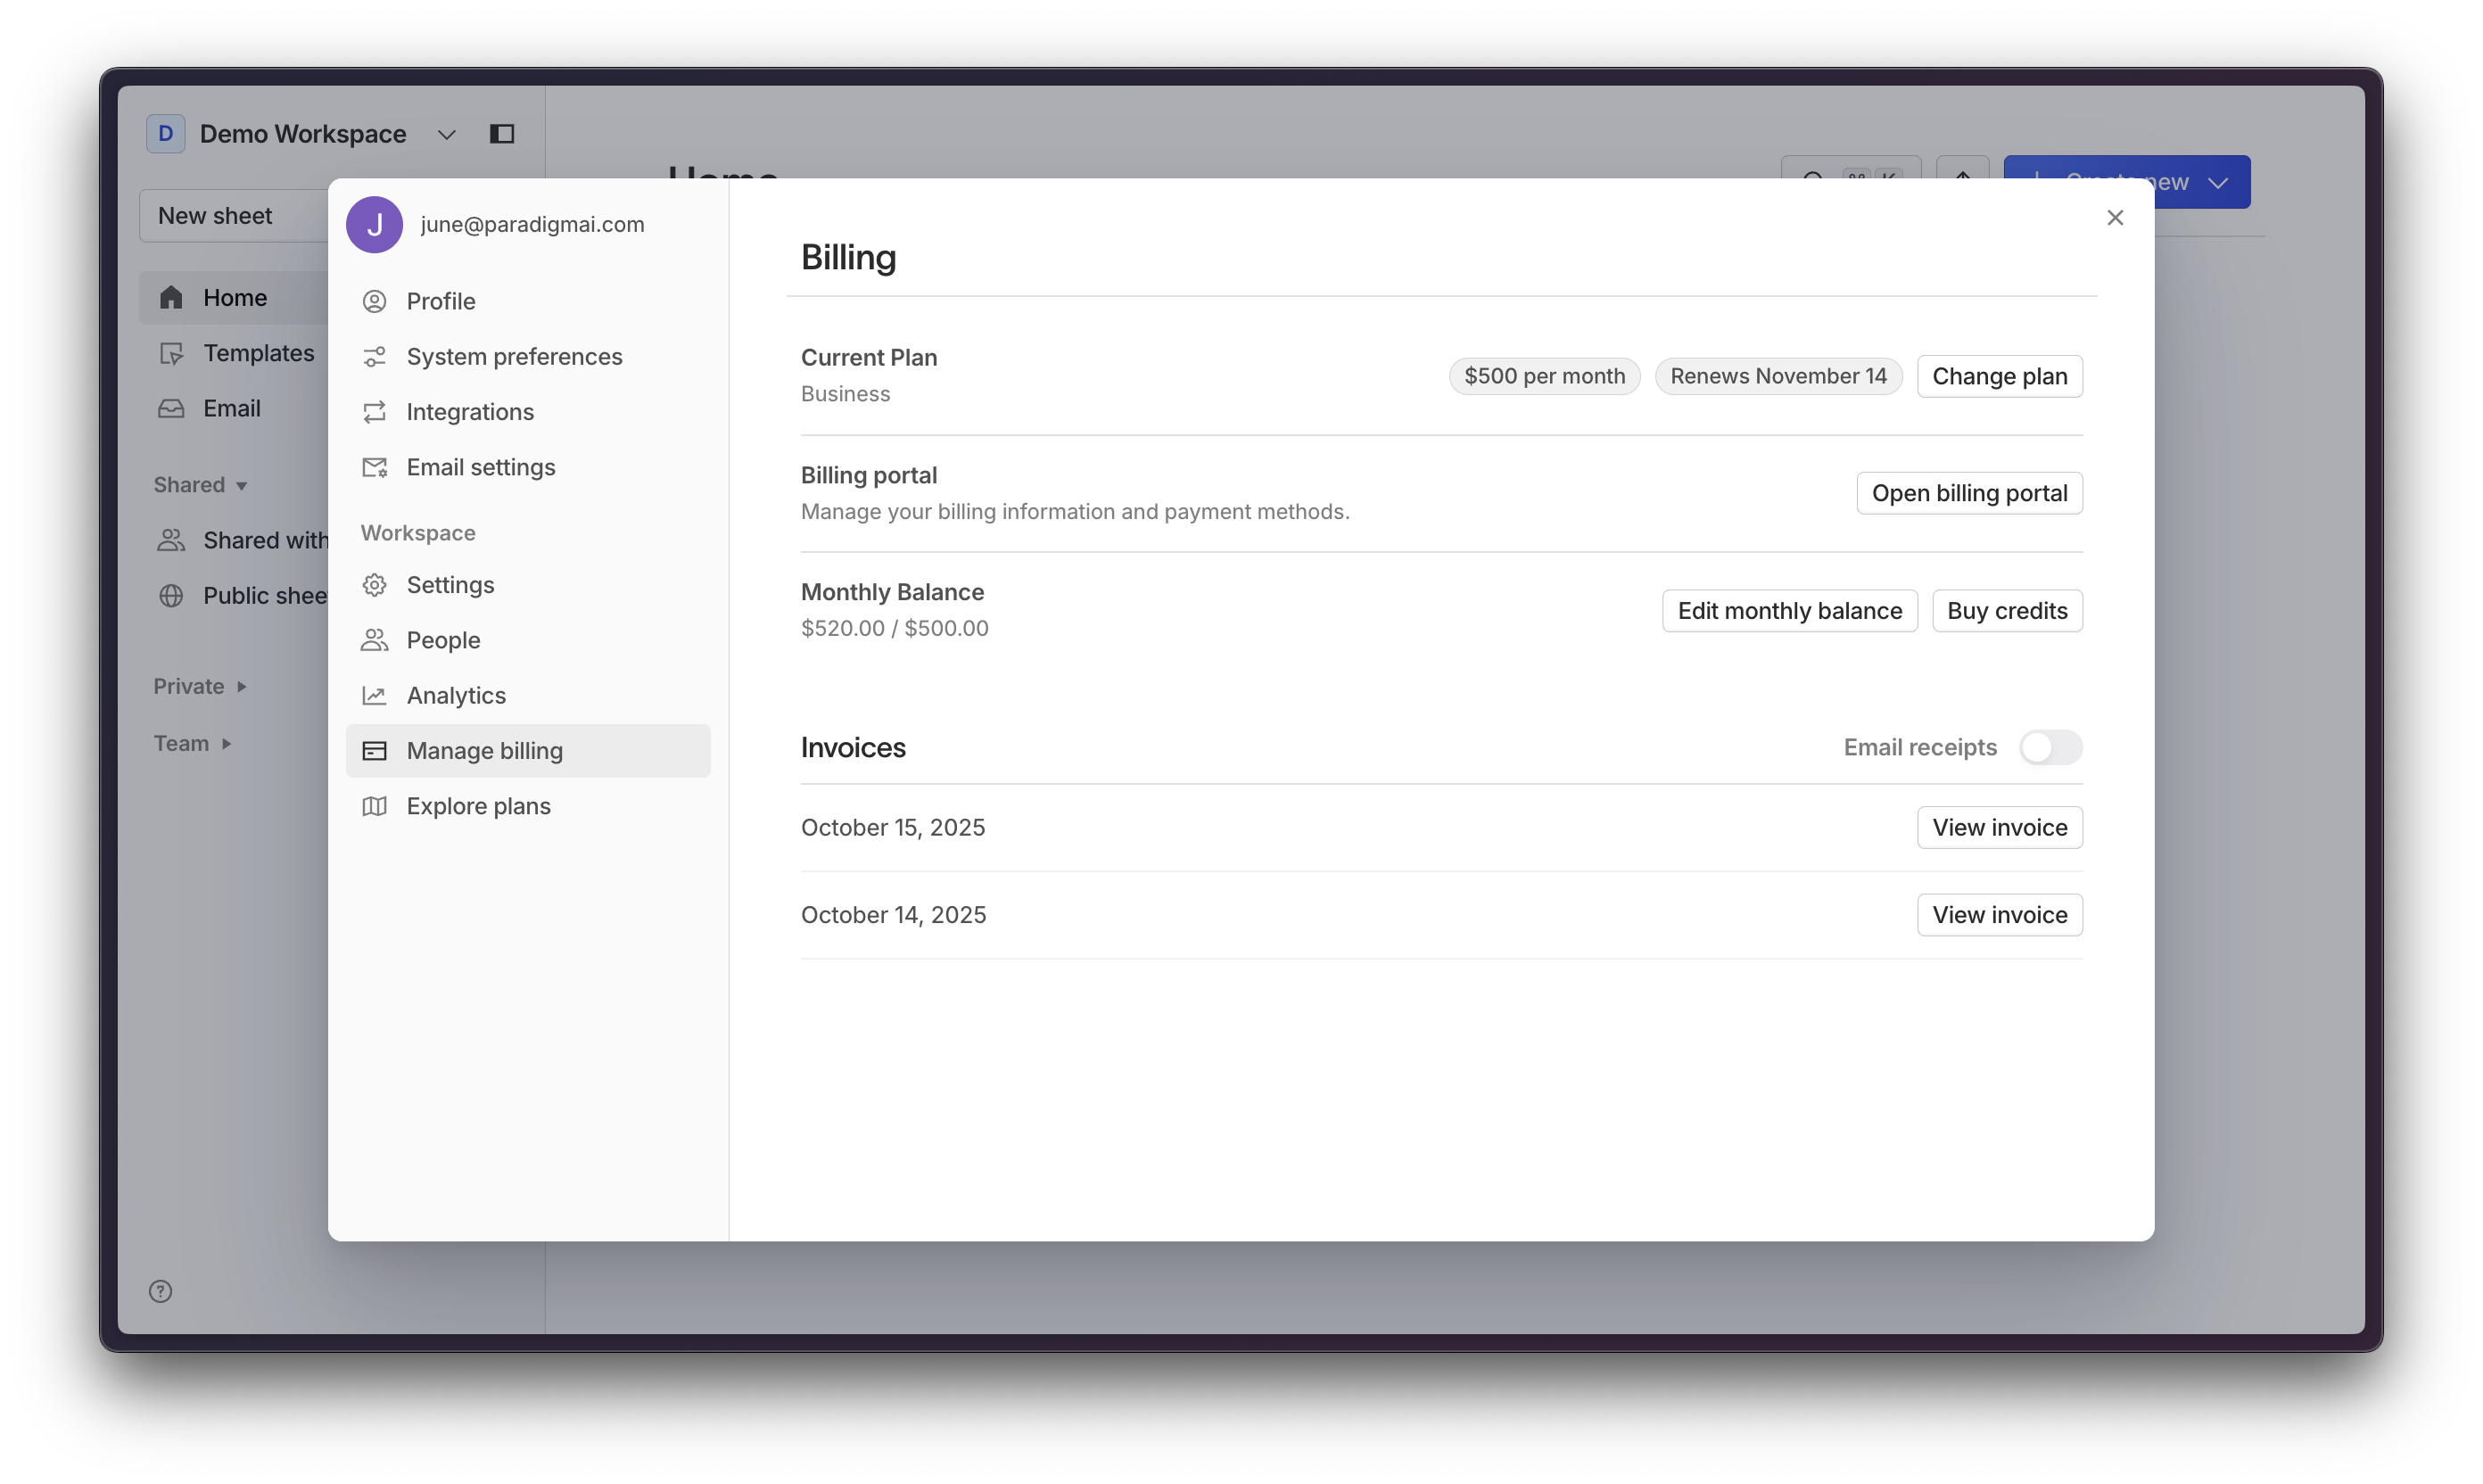Expand the Team section
The height and width of the screenshot is (1484, 2483).
point(193,743)
